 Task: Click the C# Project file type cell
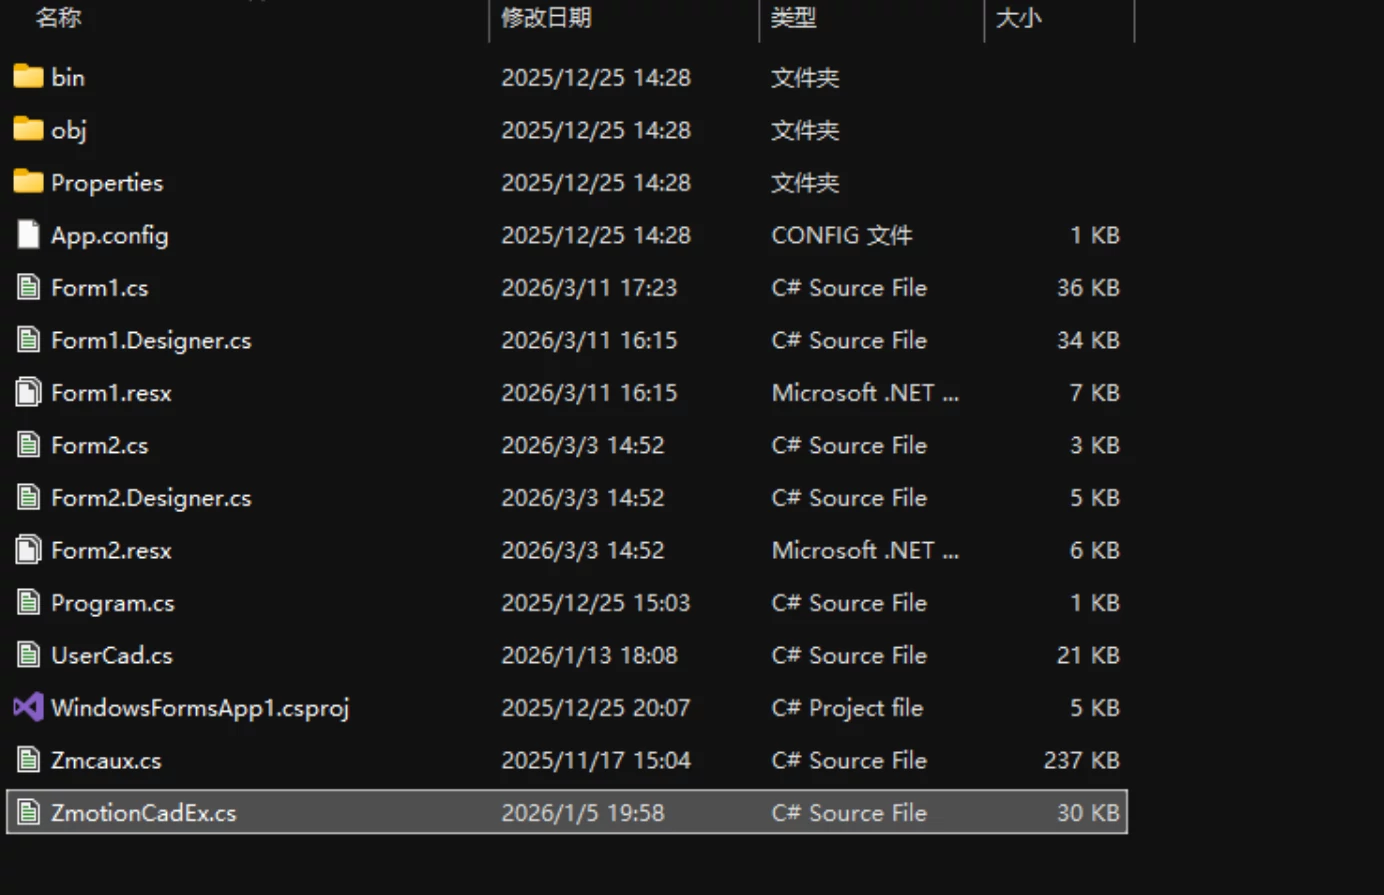pyautogui.click(x=847, y=708)
